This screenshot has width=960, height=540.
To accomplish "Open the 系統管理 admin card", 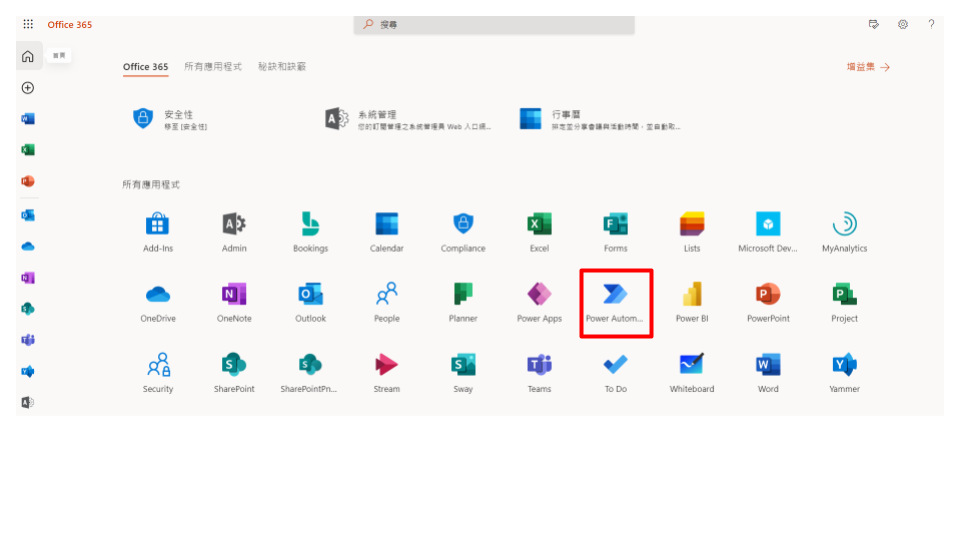I will 408,119.
